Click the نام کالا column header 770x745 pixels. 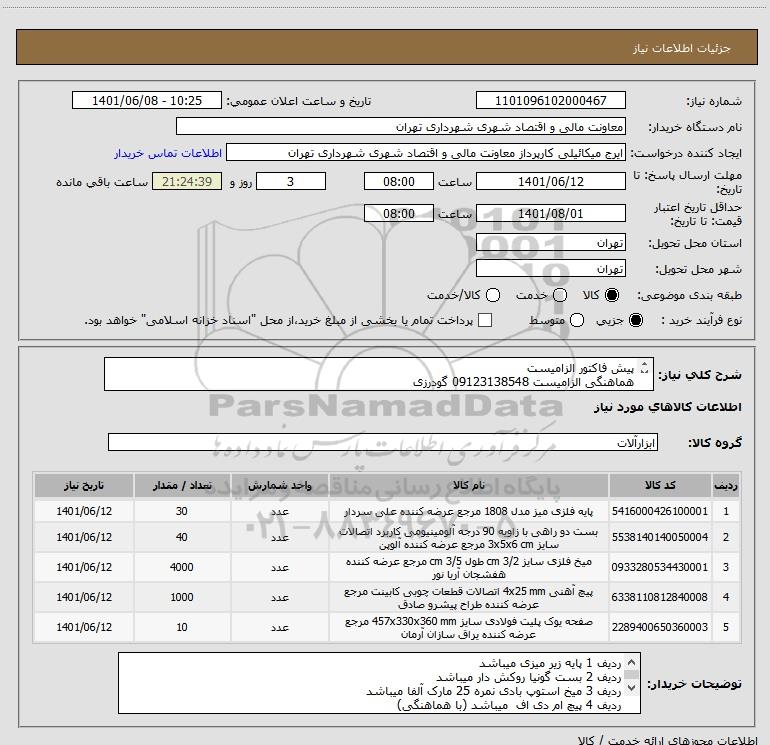(x=468, y=485)
